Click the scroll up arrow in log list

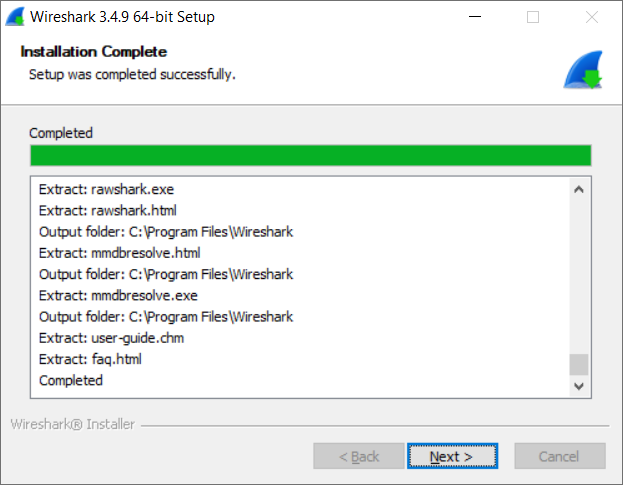[x=579, y=189]
